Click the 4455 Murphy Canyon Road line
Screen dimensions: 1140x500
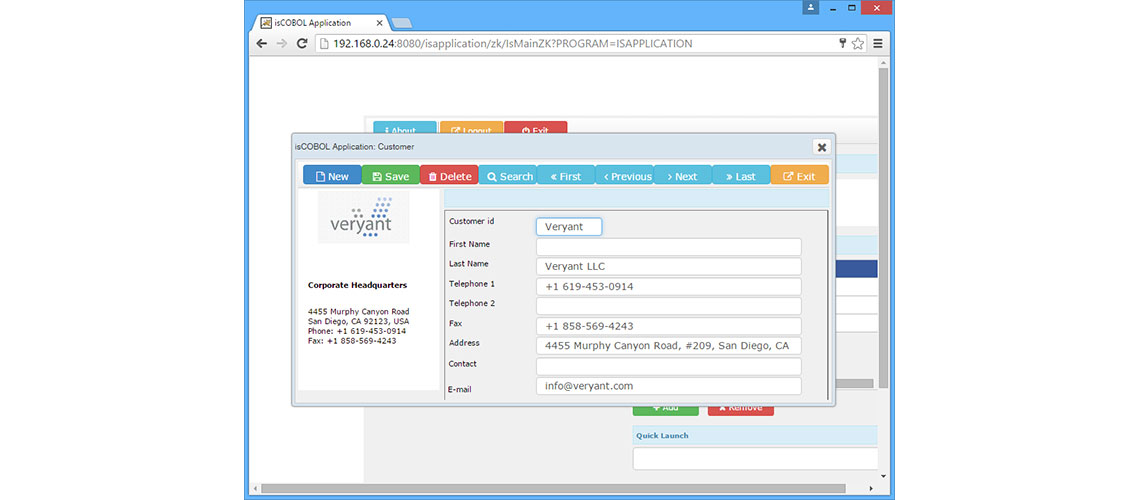pyautogui.click(x=358, y=311)
